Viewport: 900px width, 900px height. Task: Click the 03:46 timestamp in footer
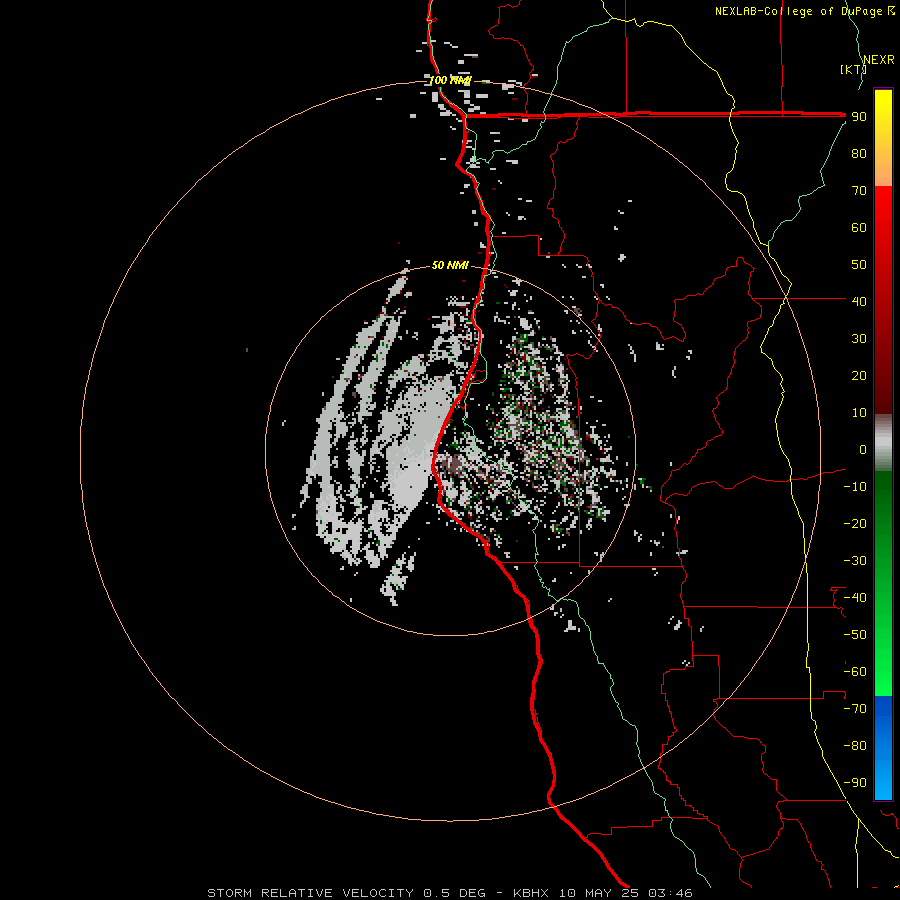click(x=670, y=893)
